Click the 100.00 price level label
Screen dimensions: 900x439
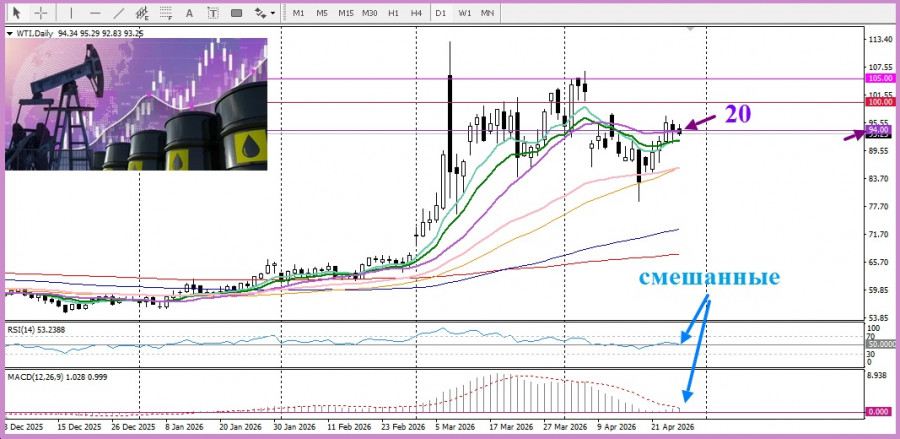coord(881,102)
